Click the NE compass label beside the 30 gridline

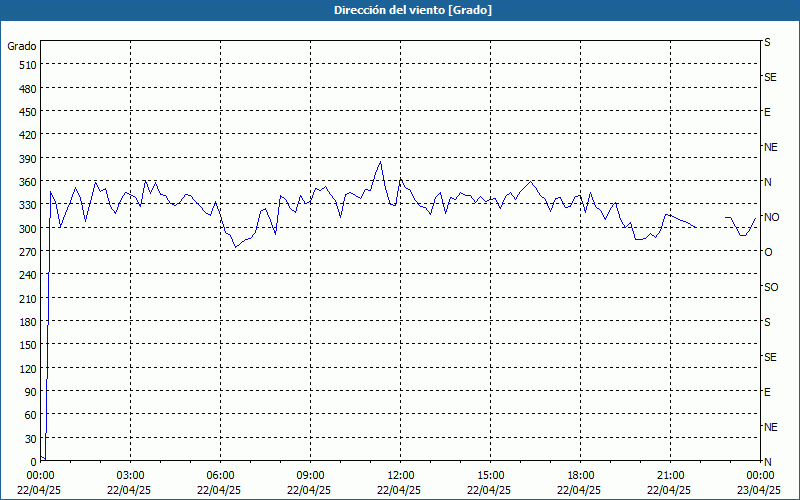tap(771, 427)
